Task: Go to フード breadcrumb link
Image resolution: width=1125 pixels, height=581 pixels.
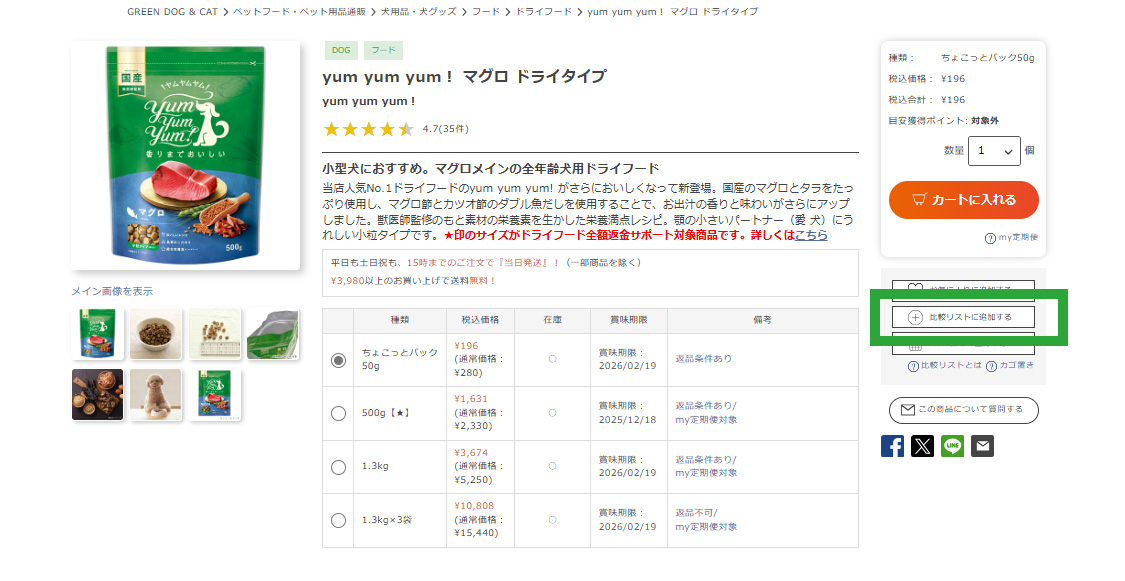Action: point(486,11)
